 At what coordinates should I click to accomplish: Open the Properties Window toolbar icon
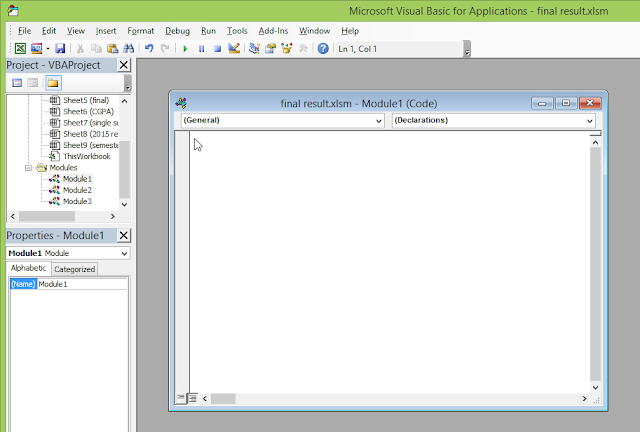coord(270,49)
